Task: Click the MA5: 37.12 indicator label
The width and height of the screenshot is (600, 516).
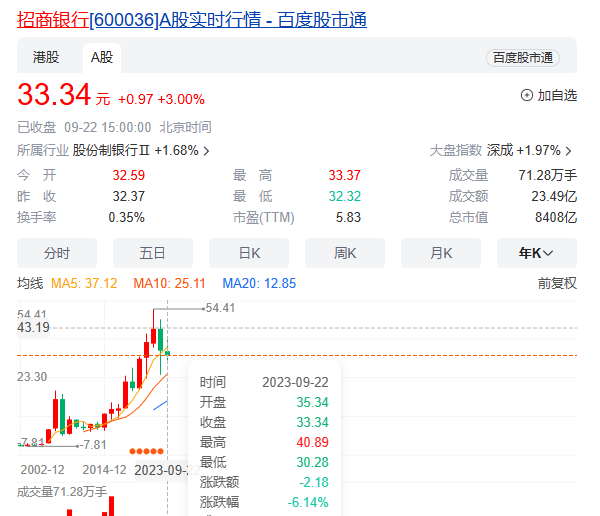Action: pos(84,283)
